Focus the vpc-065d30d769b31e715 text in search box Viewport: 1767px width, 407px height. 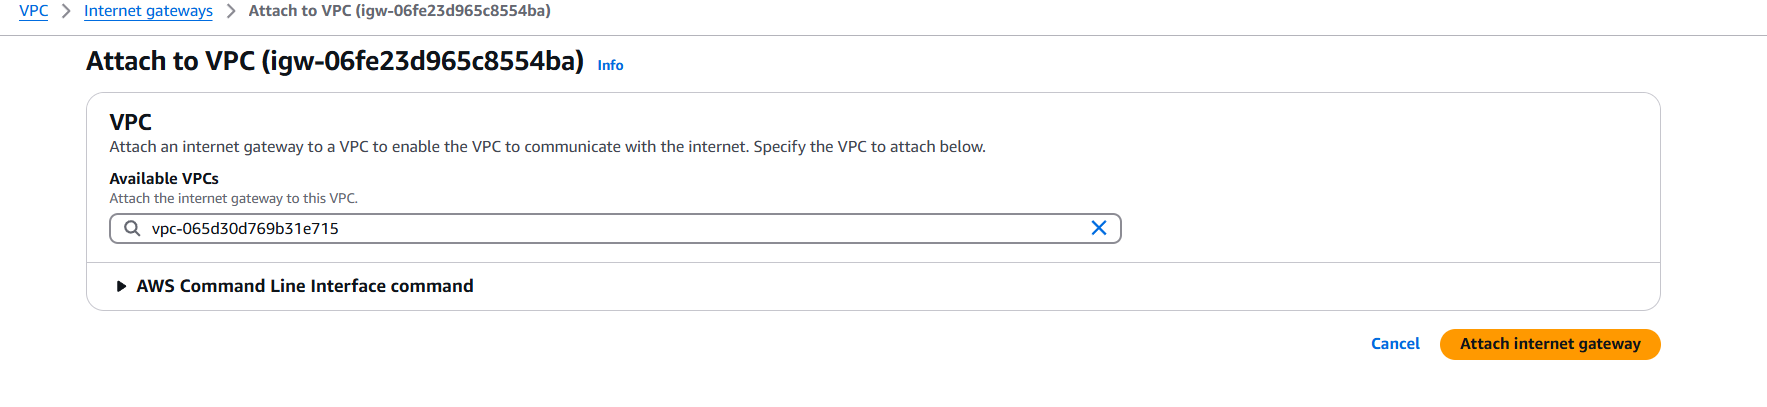pyautogui.click(x=245, y=228)
